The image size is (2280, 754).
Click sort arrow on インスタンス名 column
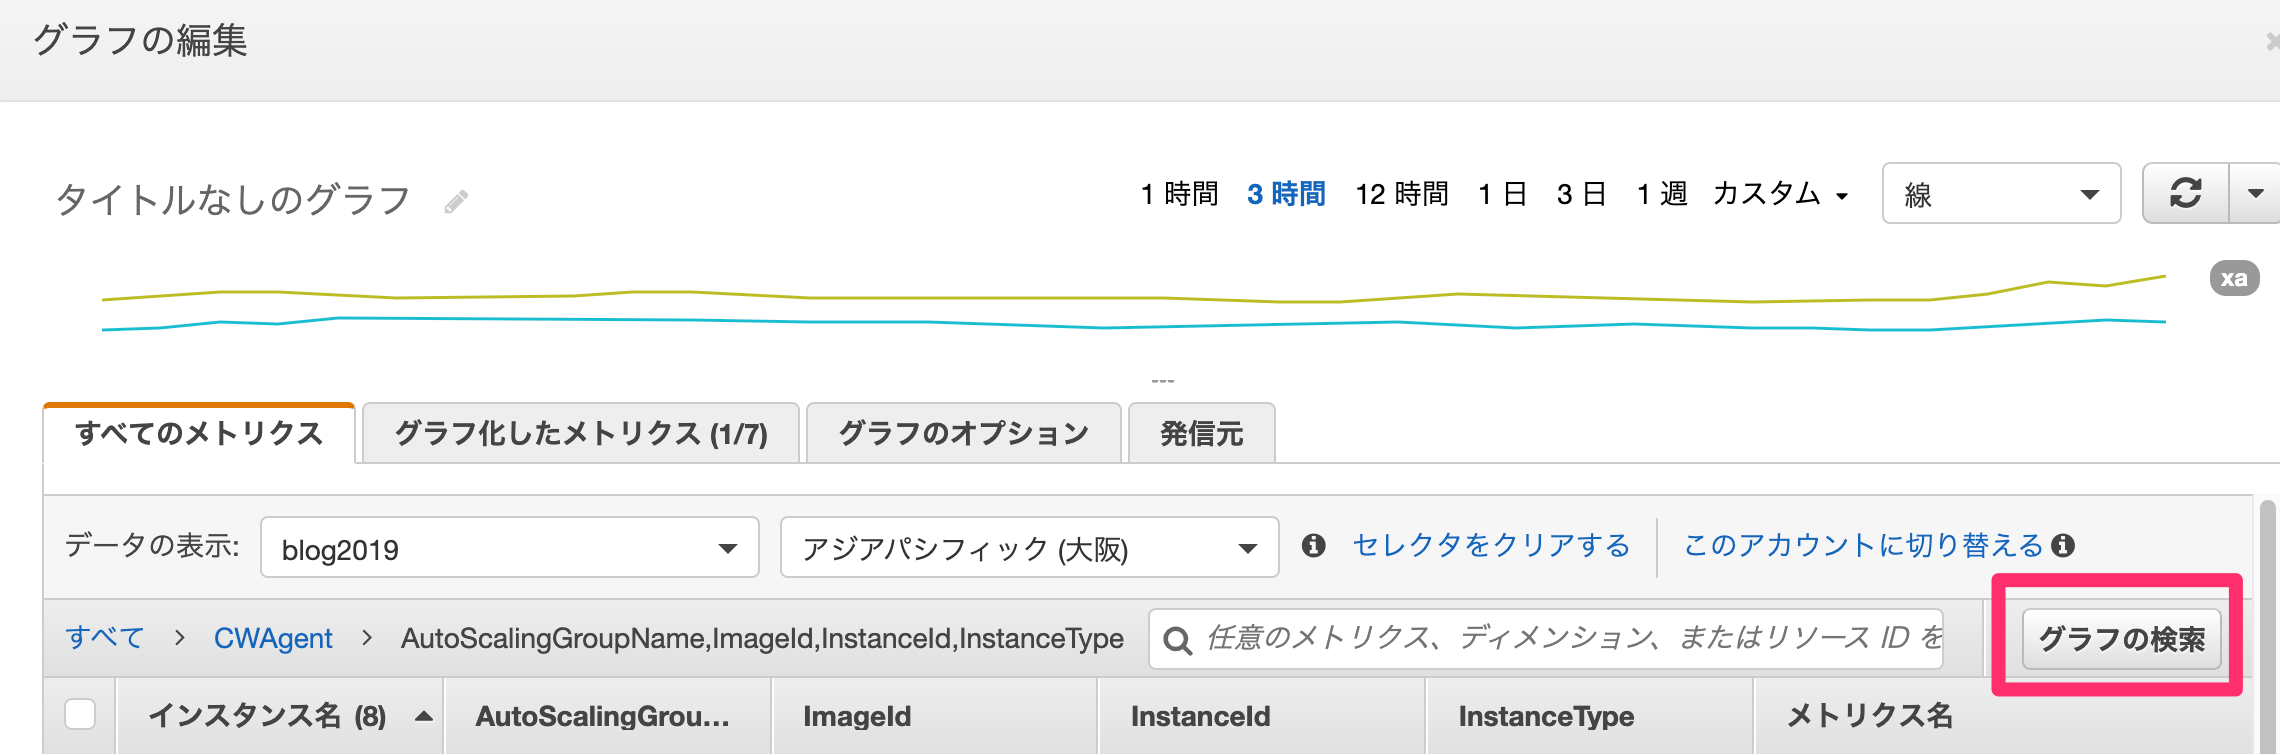coord(423,716)
